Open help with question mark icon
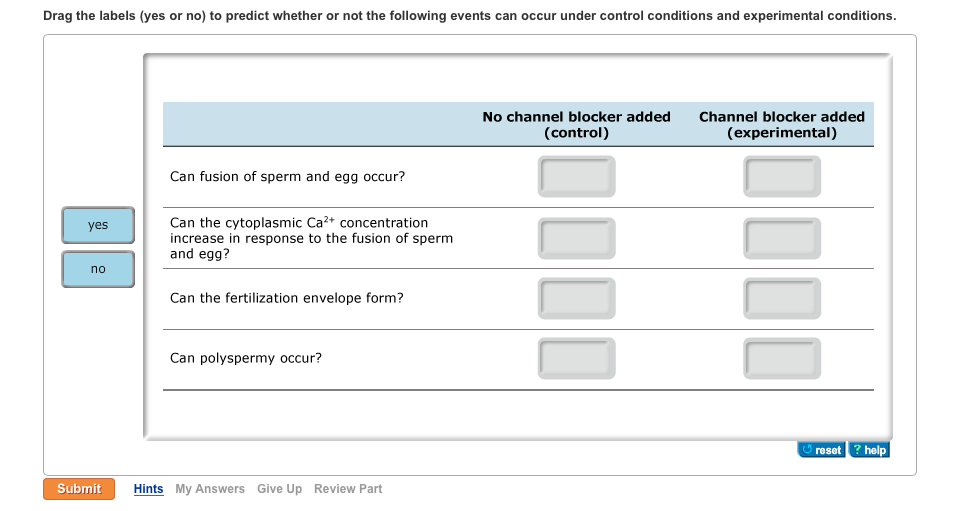Viewport: 977px width, 511px height. click(x=869, y=450)
